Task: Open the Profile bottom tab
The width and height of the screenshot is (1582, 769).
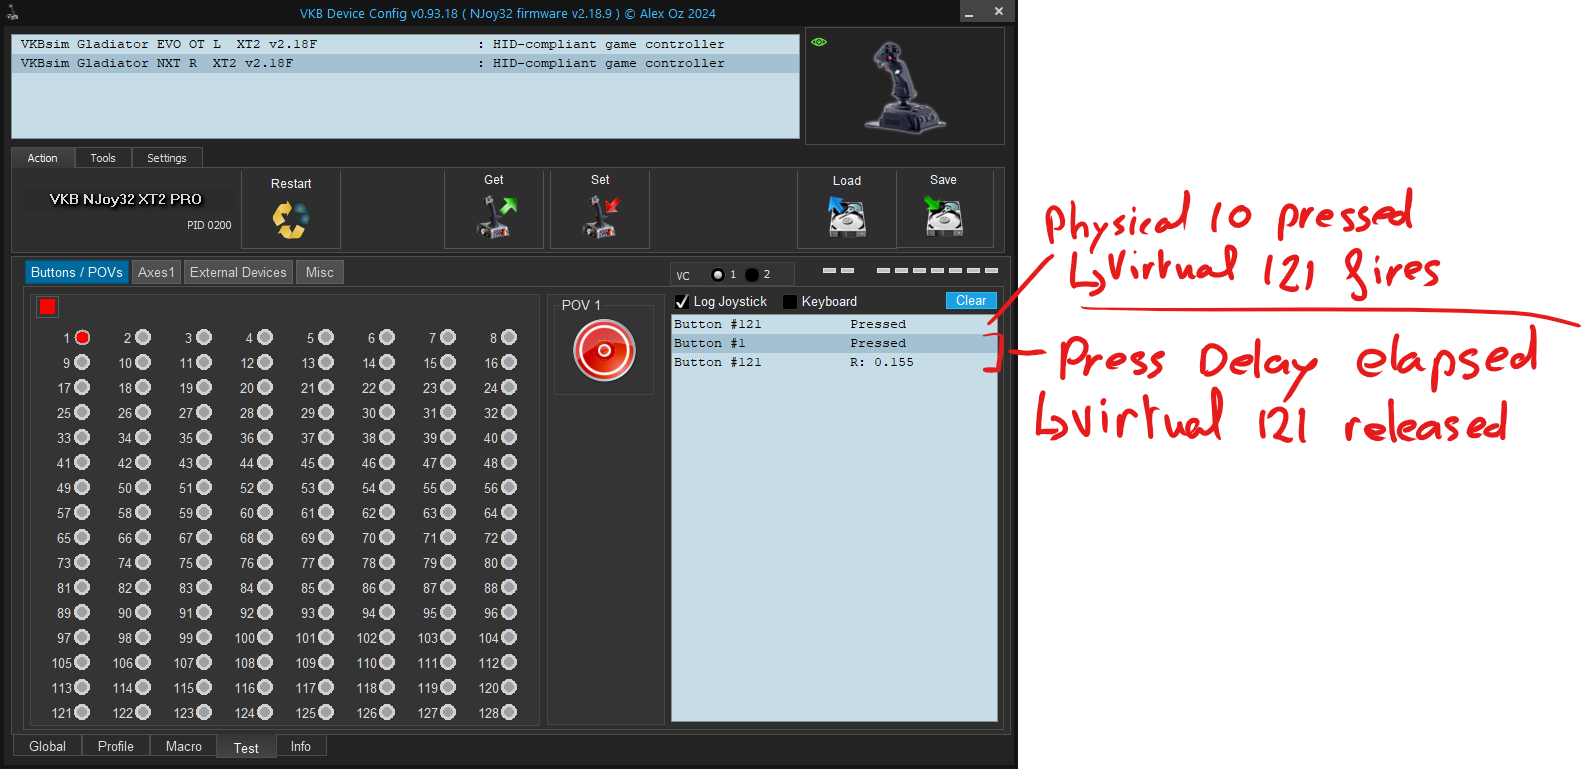Action: coord(116,746)
